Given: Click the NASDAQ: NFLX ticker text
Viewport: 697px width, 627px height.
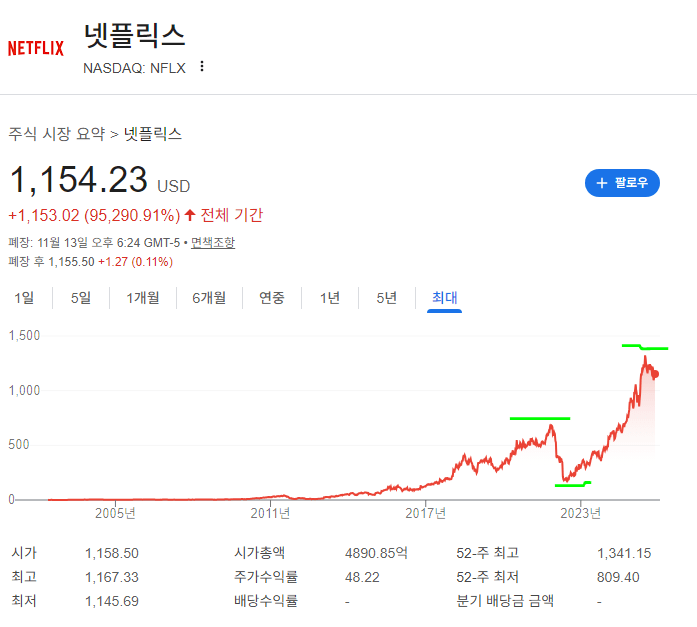Looking at the screenshot, I should pyautogui.click(x=134, y=68).
